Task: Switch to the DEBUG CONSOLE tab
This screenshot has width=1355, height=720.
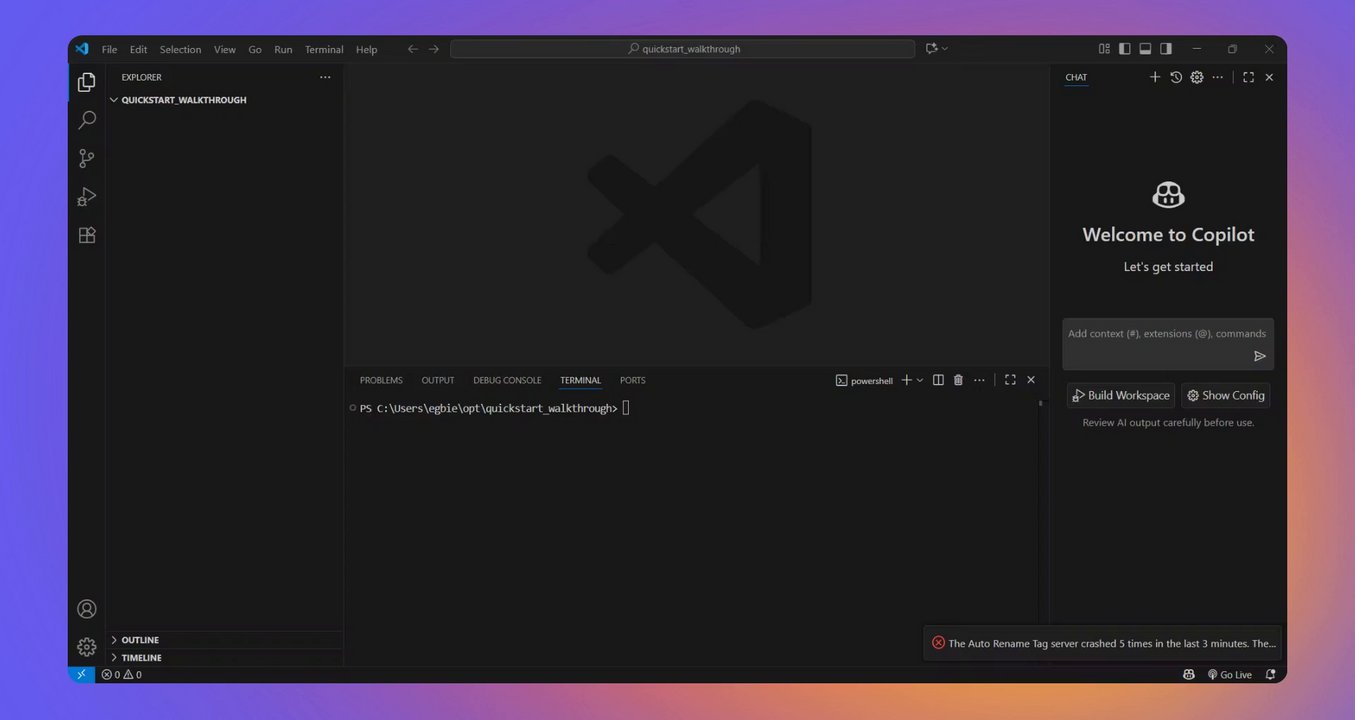Action: point(507,380)
